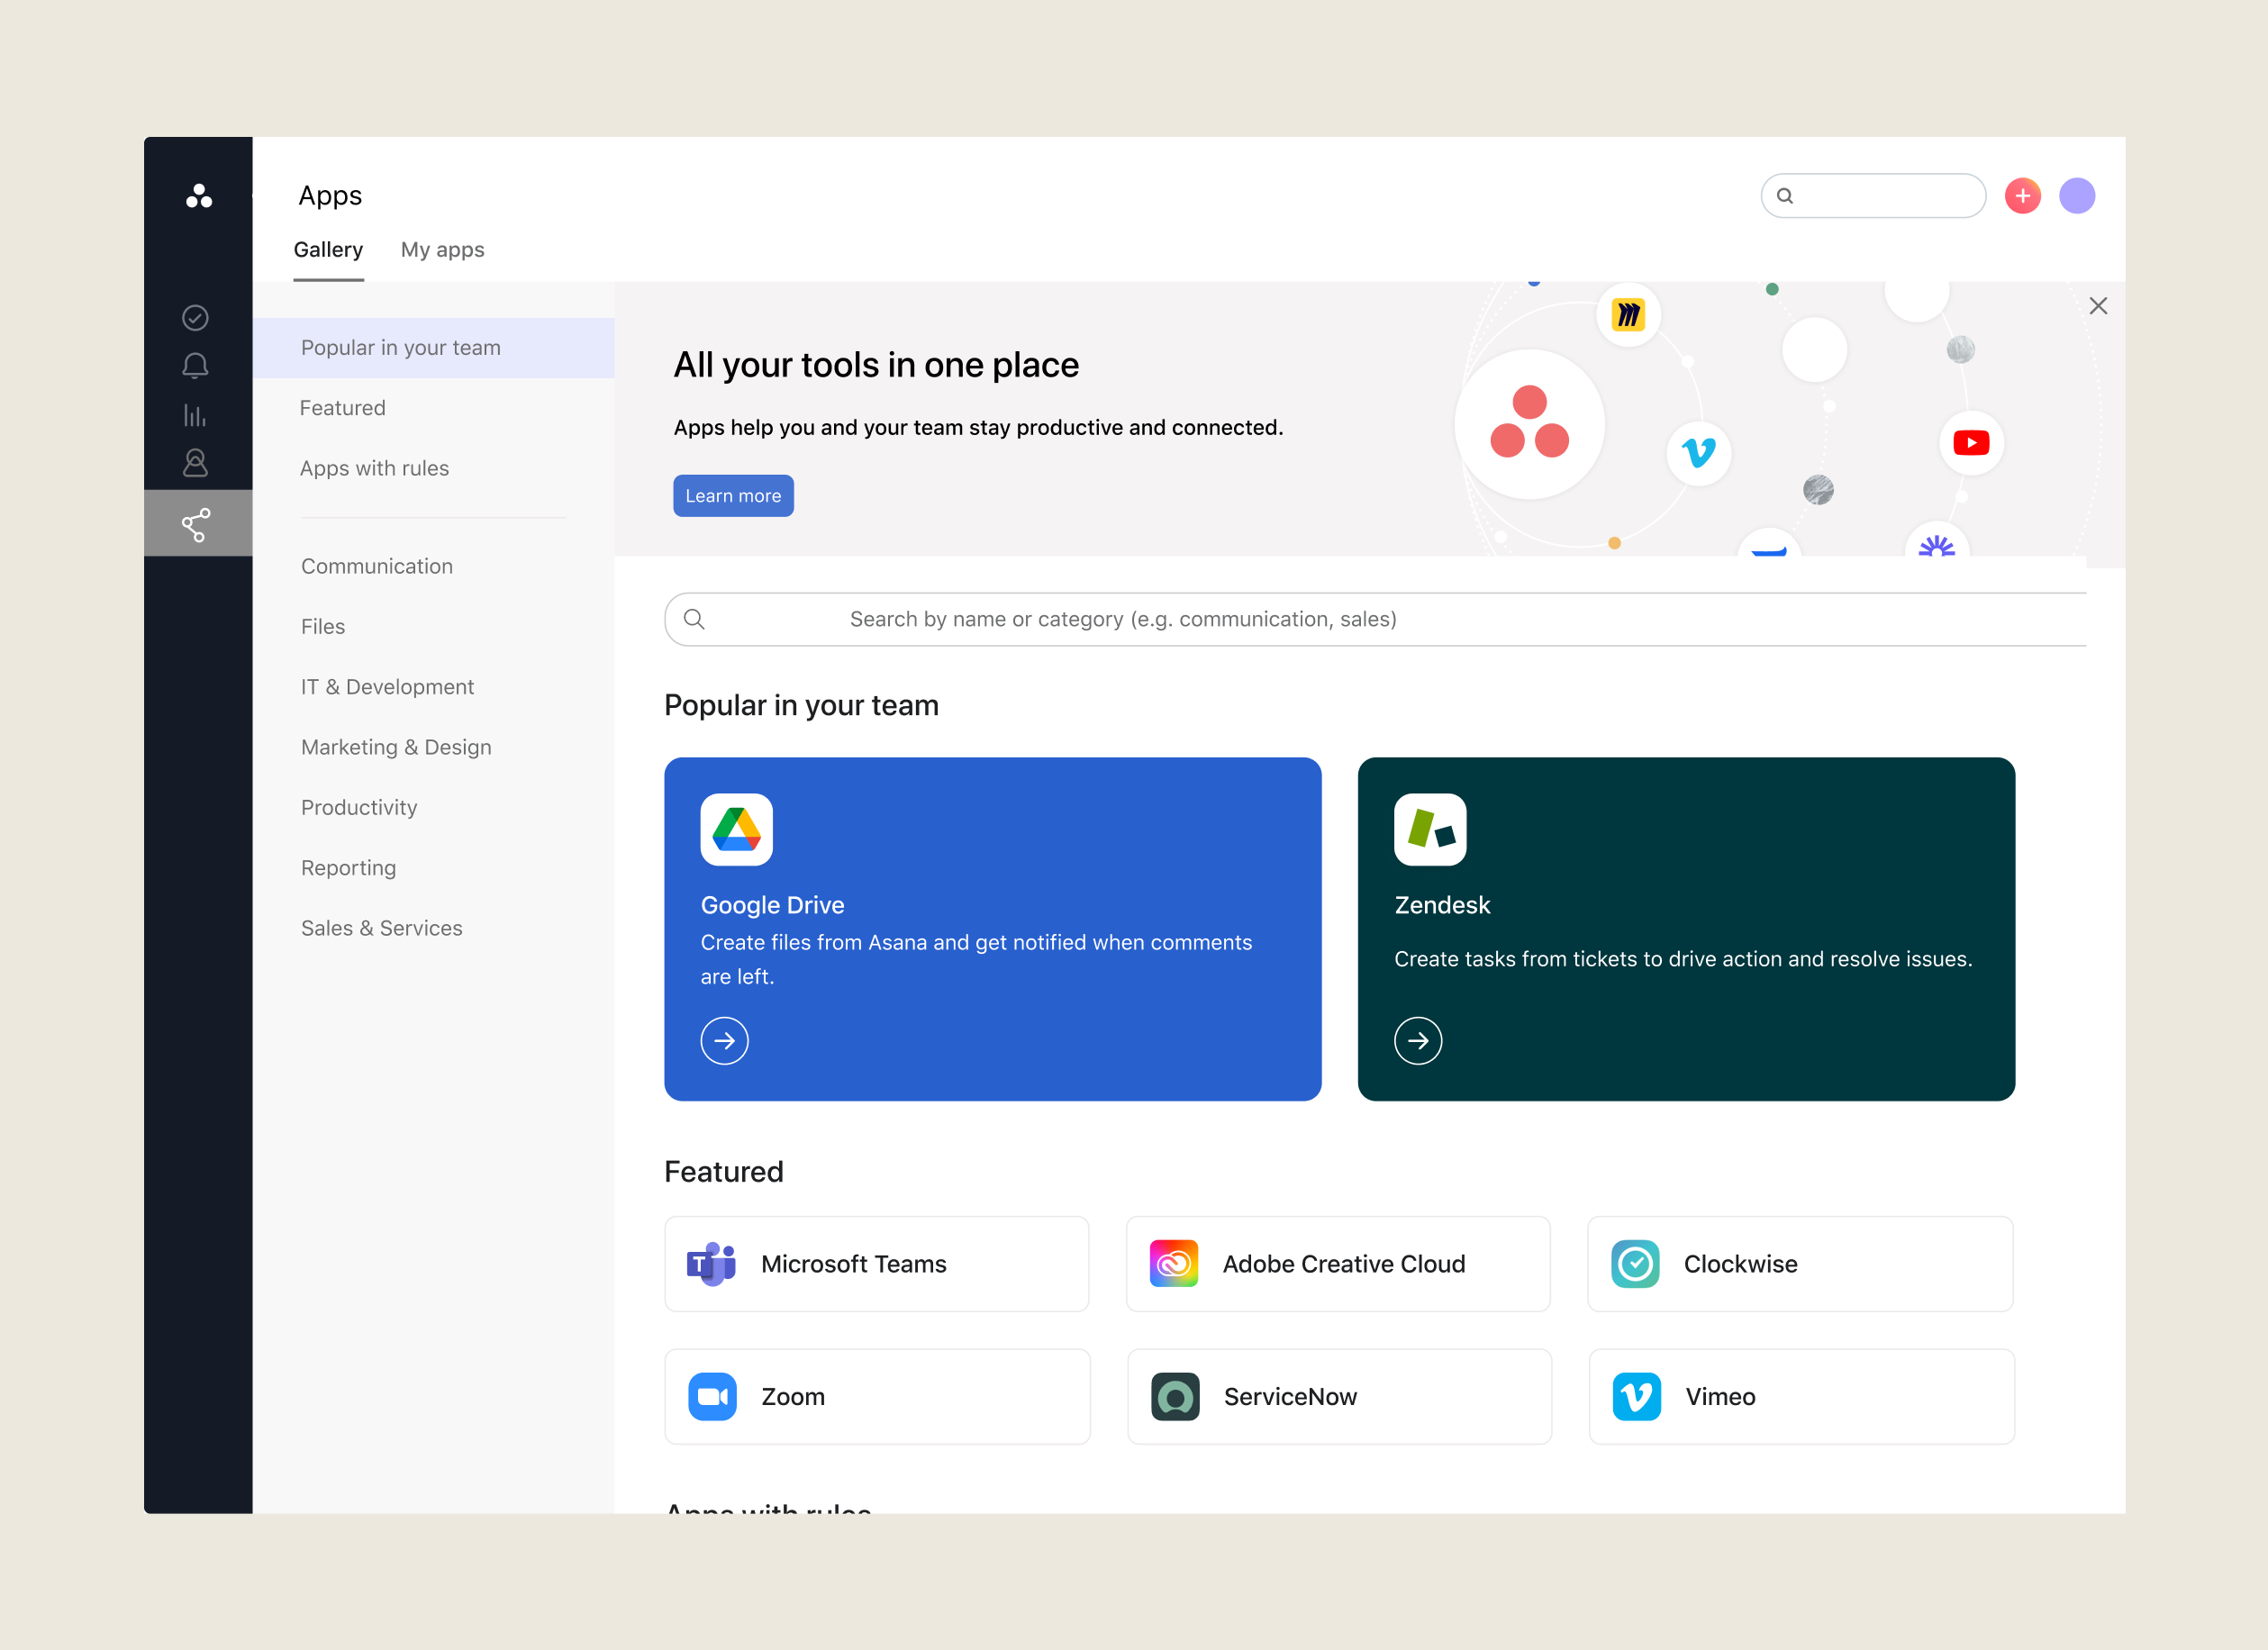Switch to the My apps tab
Image resolution: width=2268 pixels, height=1650 pixels.
coord(443,250)
